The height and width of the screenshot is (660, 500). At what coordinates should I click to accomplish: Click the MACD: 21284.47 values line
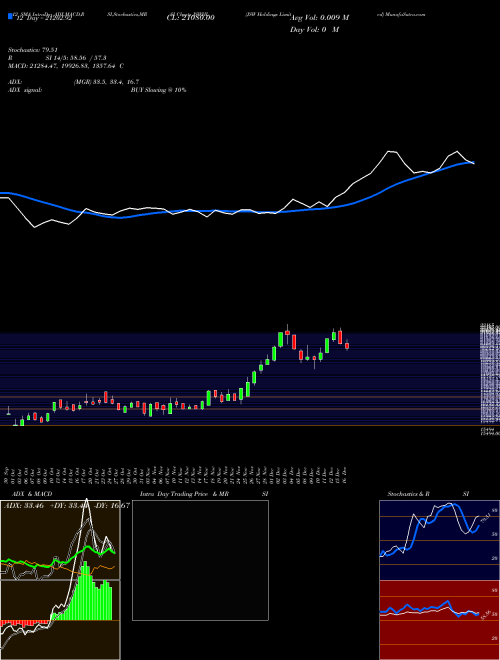point(66,66)
